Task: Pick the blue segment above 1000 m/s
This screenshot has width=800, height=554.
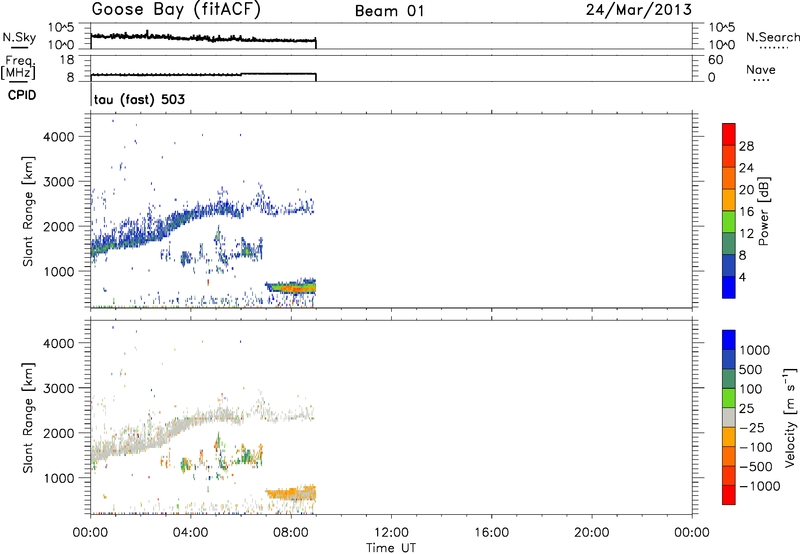Action: [x=729, y=340]
